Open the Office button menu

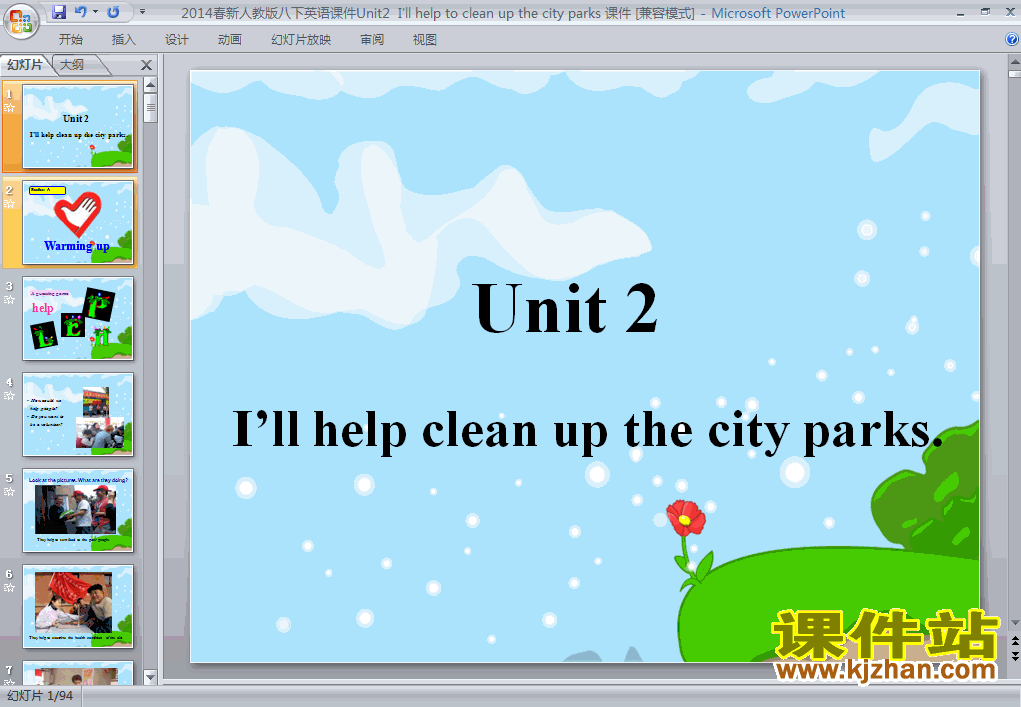21,21
